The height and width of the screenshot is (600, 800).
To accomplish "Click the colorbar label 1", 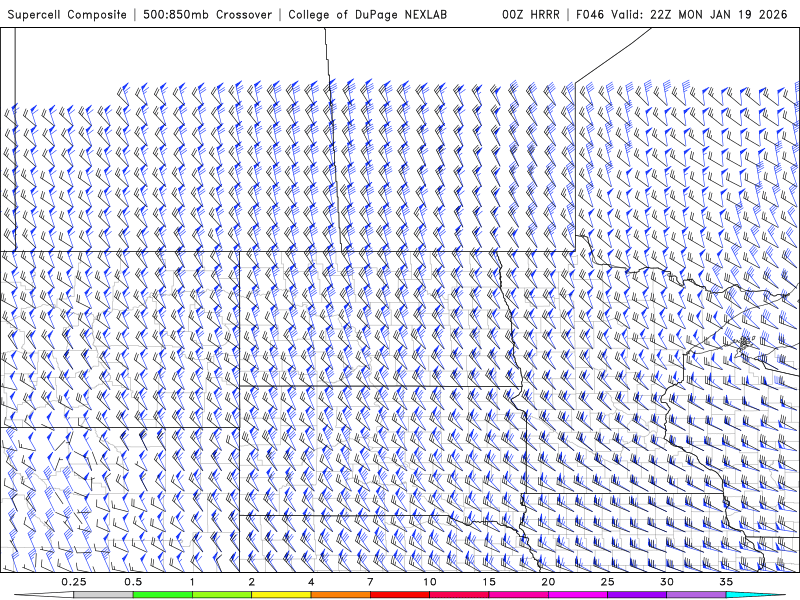I will 192,582.
